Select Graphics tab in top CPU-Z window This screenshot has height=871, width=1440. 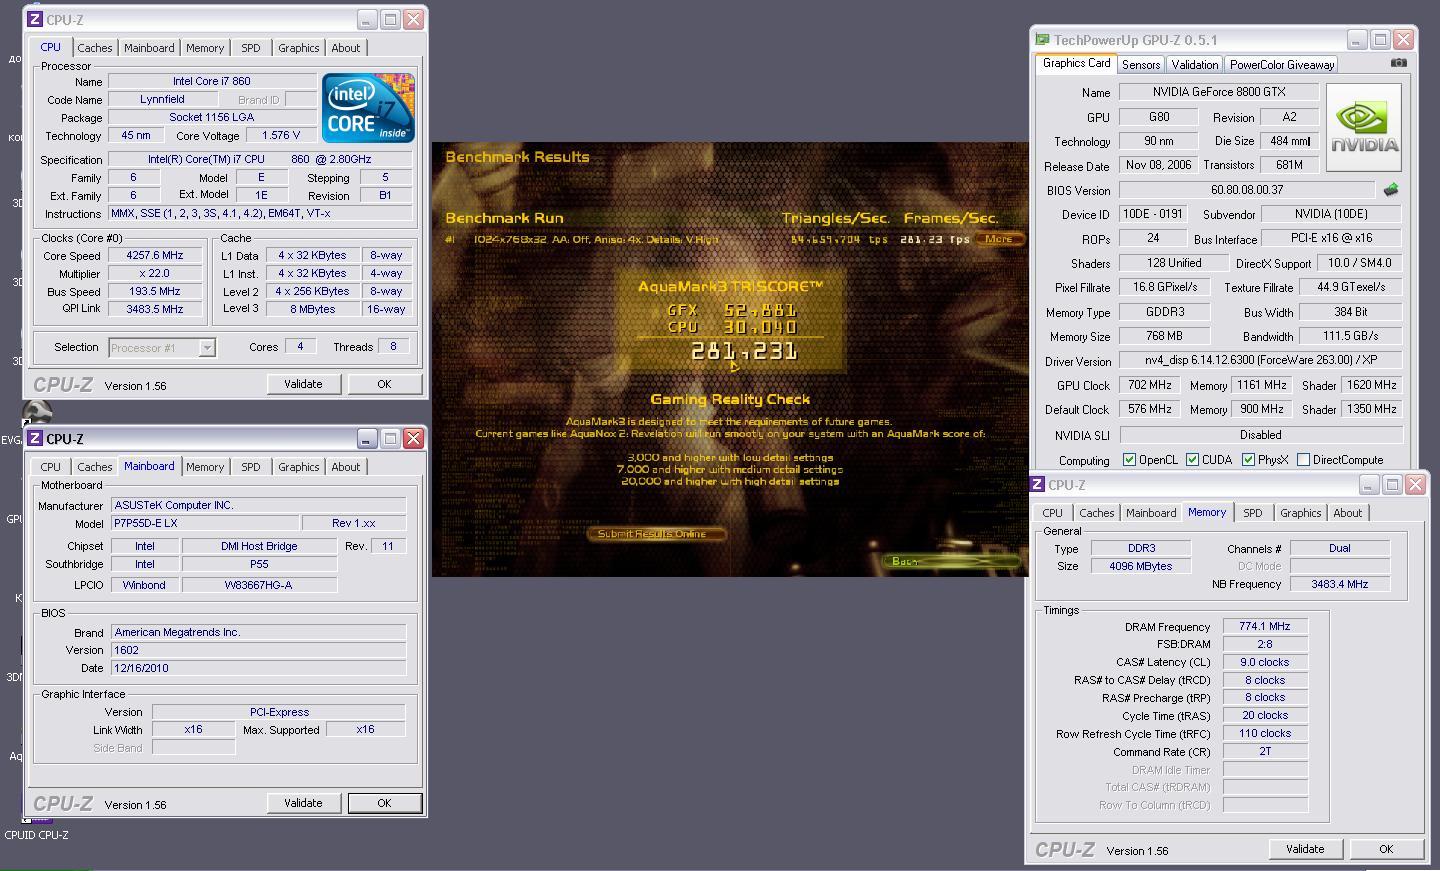click(299, 48)
